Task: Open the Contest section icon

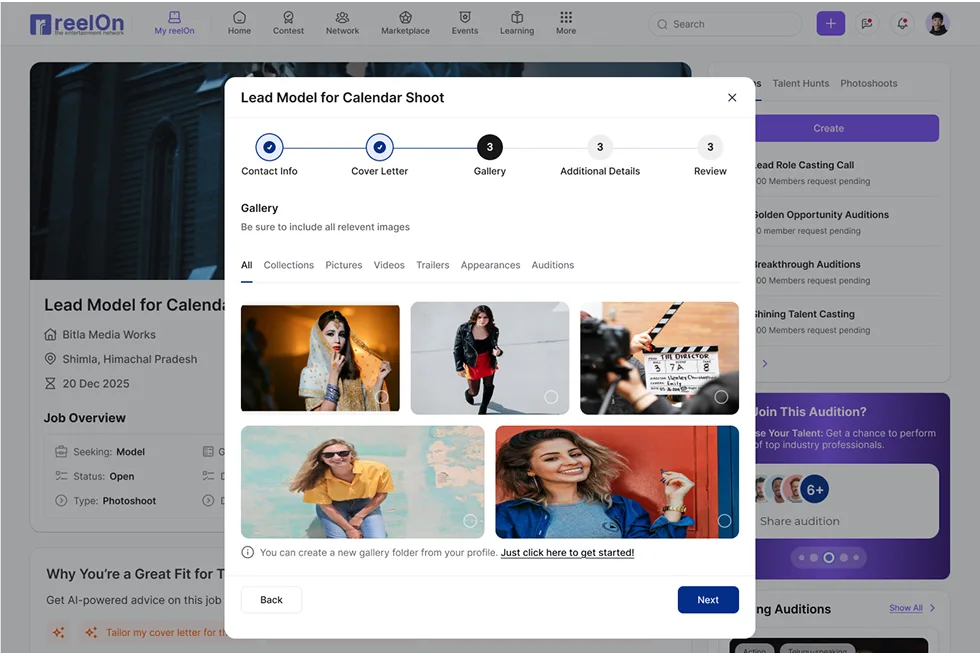Action: coord(288,23)
